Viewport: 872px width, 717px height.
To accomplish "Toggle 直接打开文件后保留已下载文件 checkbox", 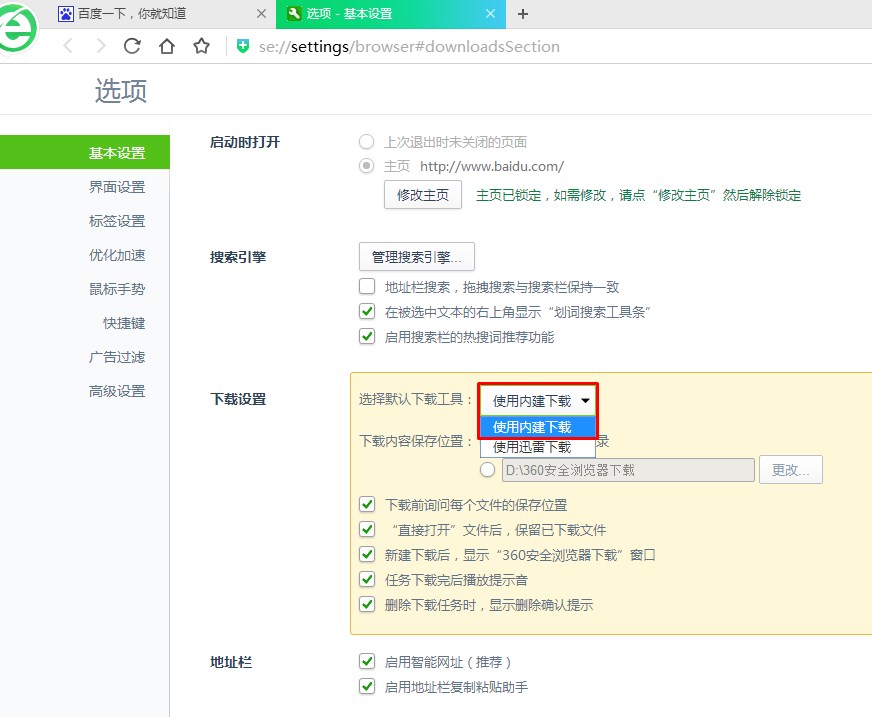I will (x=367, y=530).
